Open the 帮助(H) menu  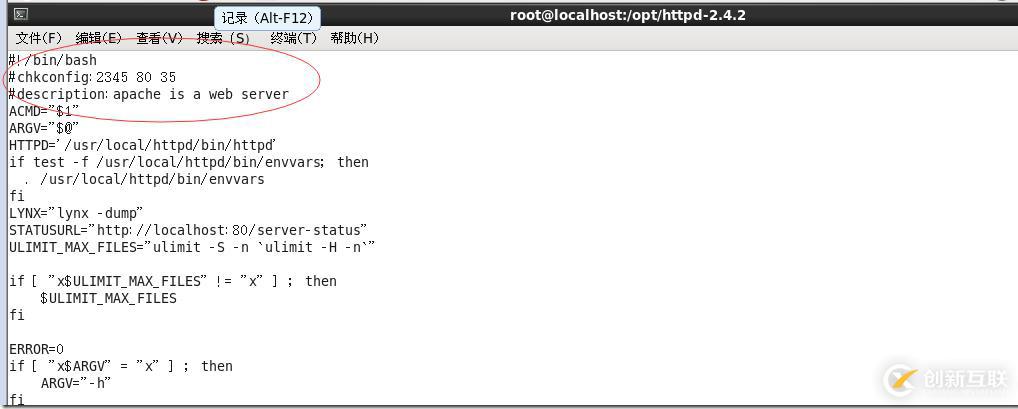[354, 38]
